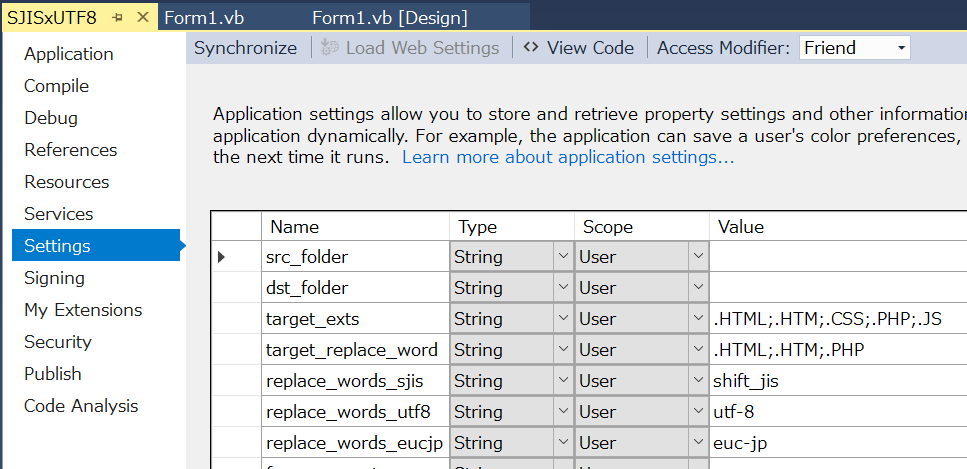Click the dst_folder name cell
Image resolution: width=967 pixels, height=469 pixels.
(x=356, y=288)
